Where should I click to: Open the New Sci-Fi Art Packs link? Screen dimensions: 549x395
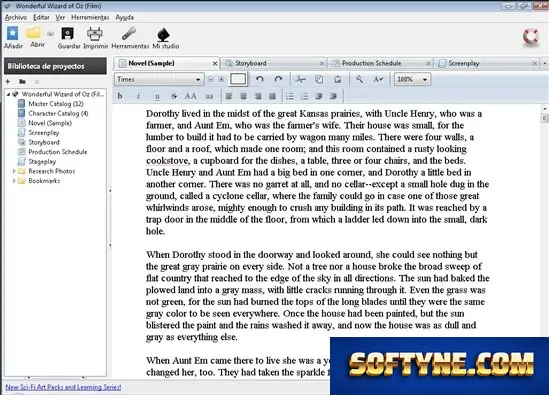(x=63, y=387)
